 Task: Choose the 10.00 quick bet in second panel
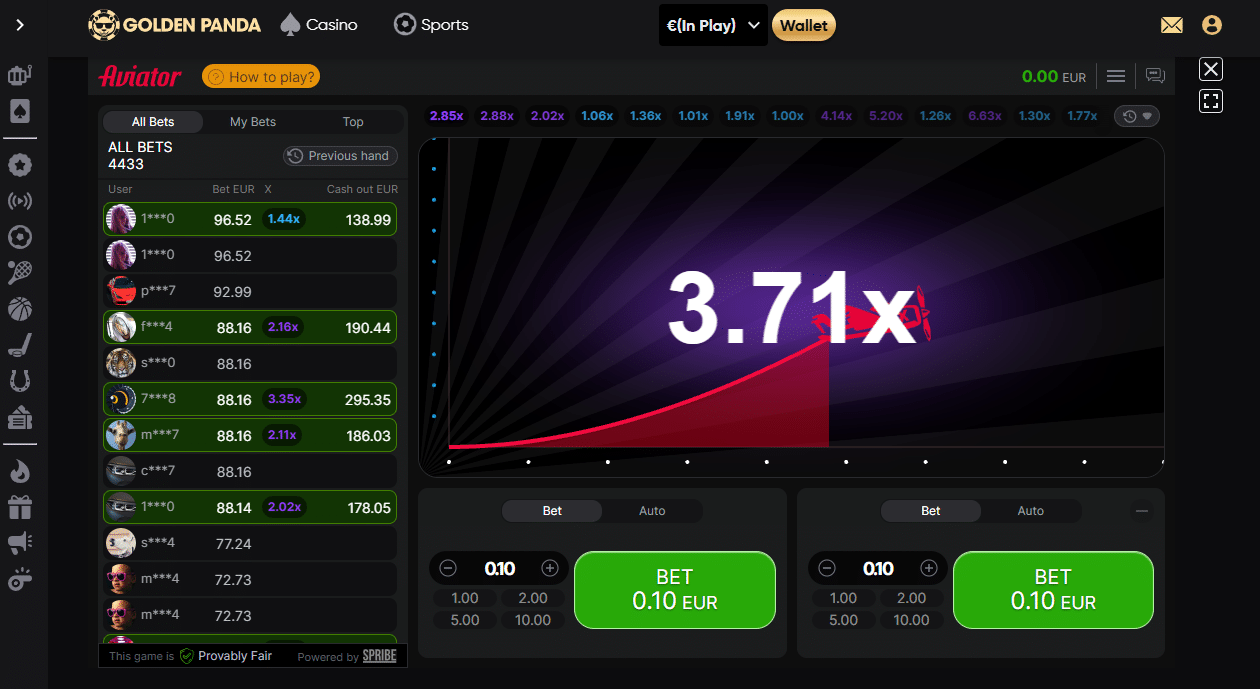(x=912, y=620)
